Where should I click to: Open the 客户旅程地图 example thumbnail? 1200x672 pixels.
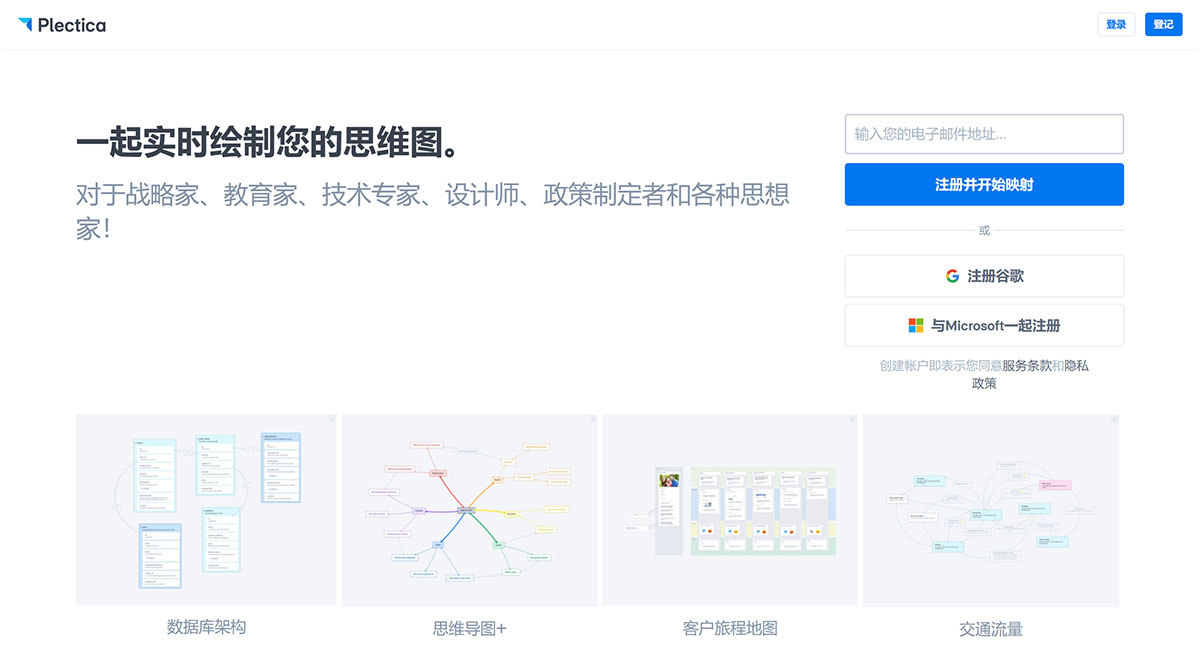point(729,509)
